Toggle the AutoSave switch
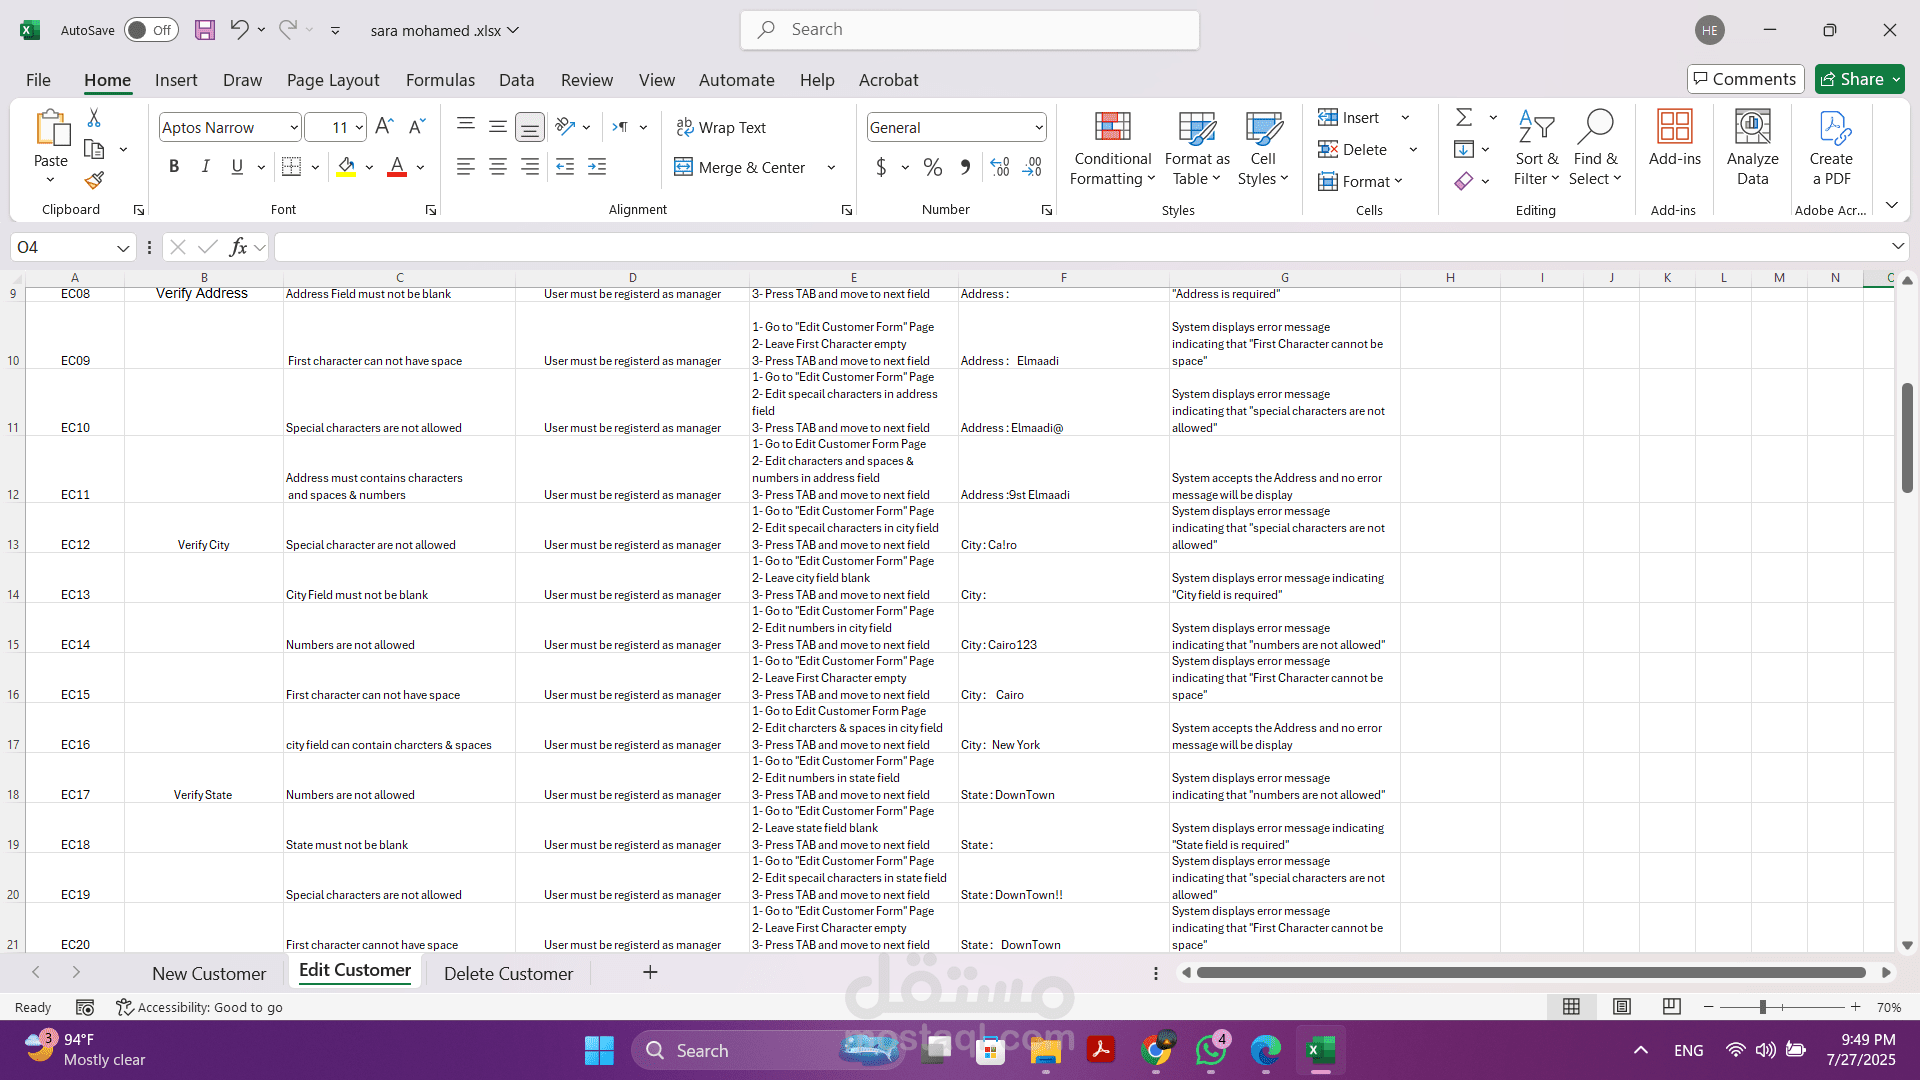 [151, 30]
